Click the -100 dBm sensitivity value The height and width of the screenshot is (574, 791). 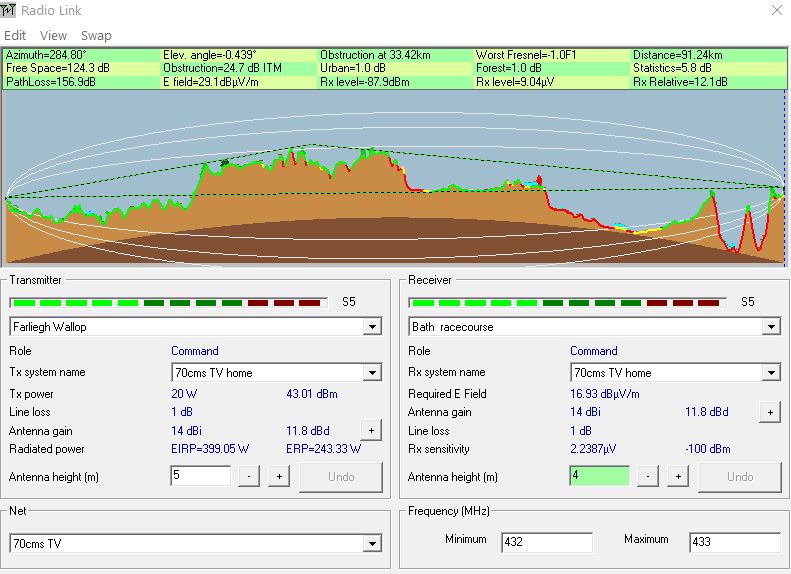708,449
